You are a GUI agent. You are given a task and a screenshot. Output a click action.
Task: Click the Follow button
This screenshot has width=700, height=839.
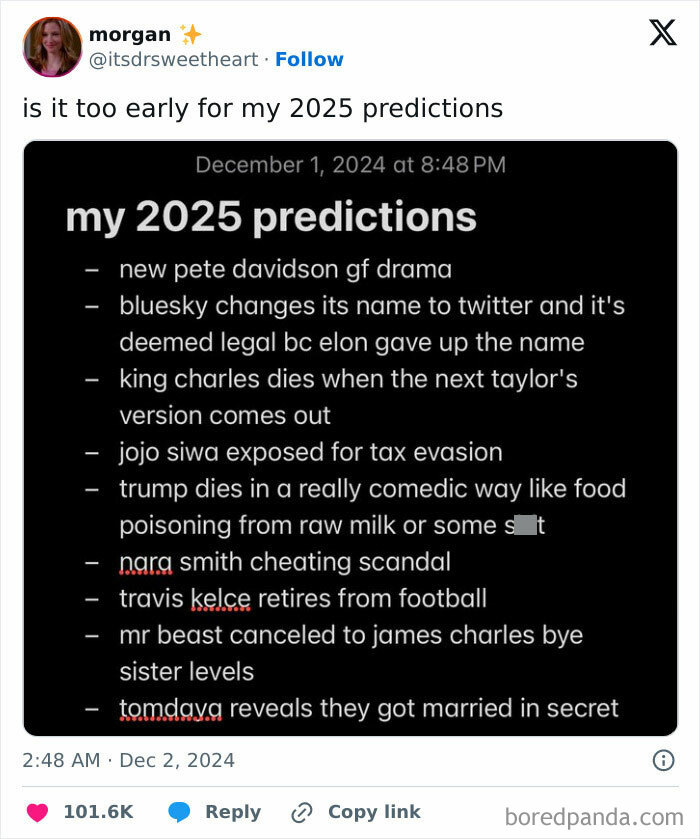pos(310,59)
